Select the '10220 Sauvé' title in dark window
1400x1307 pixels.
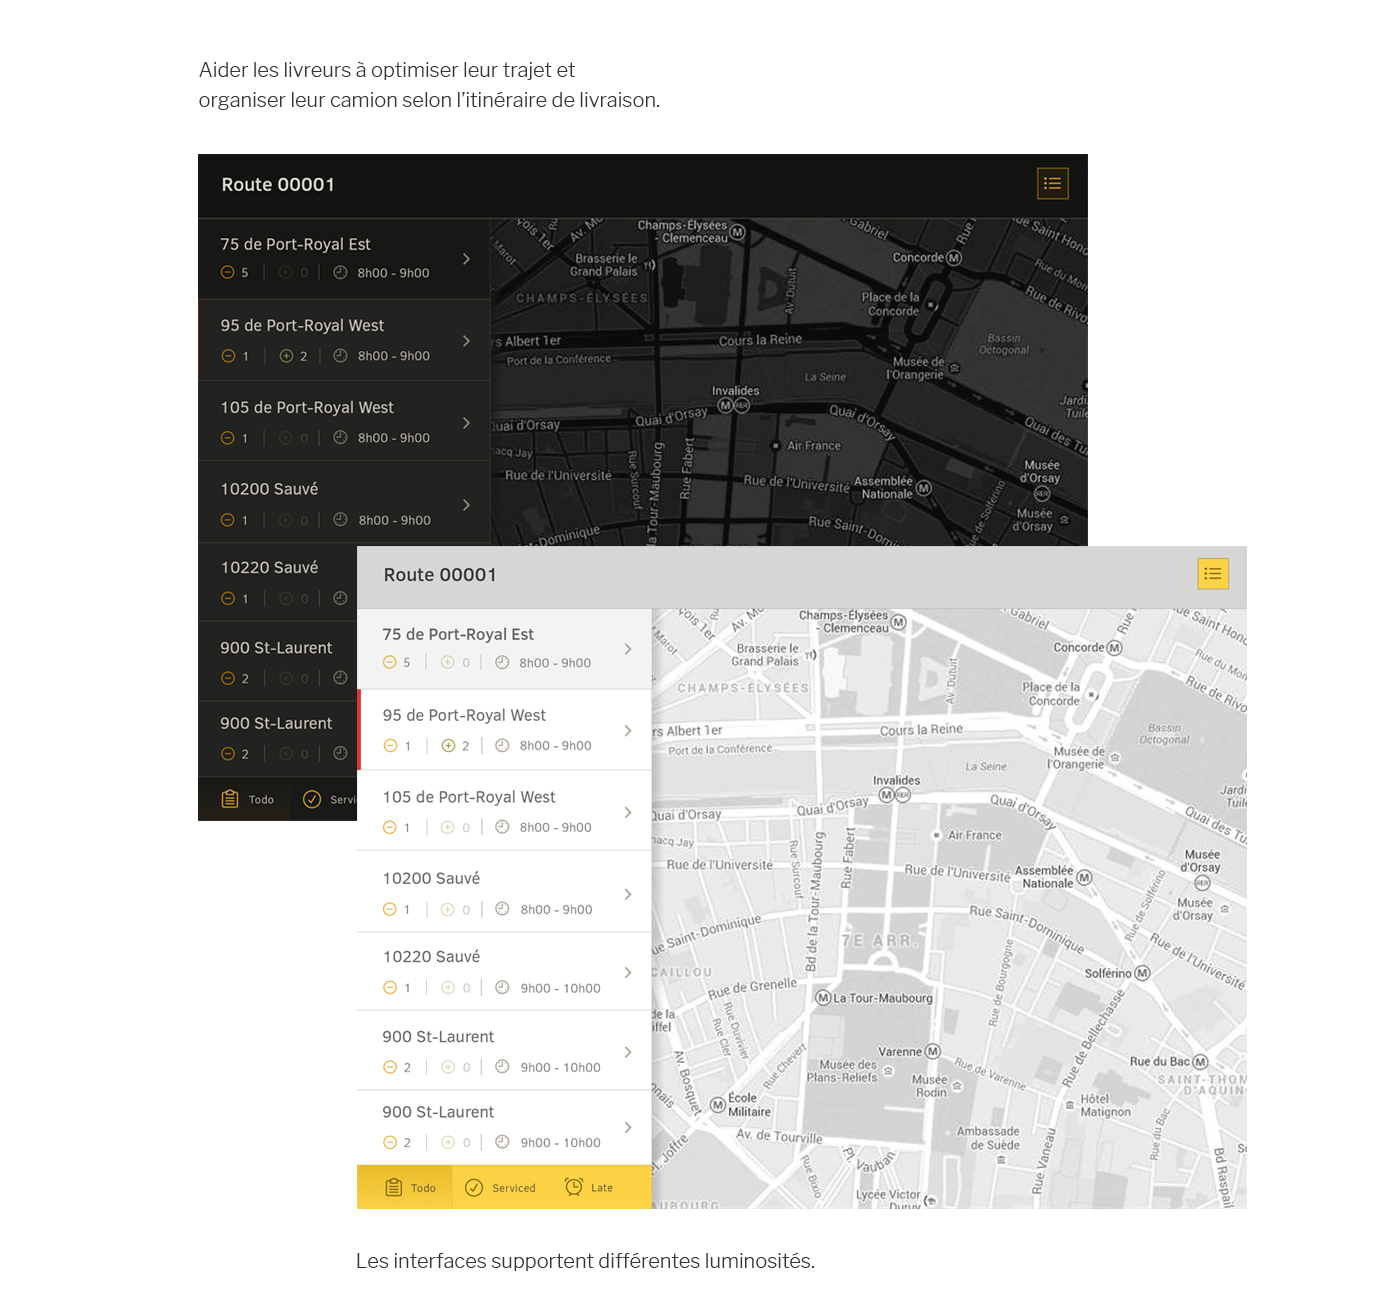pos(269,567)
